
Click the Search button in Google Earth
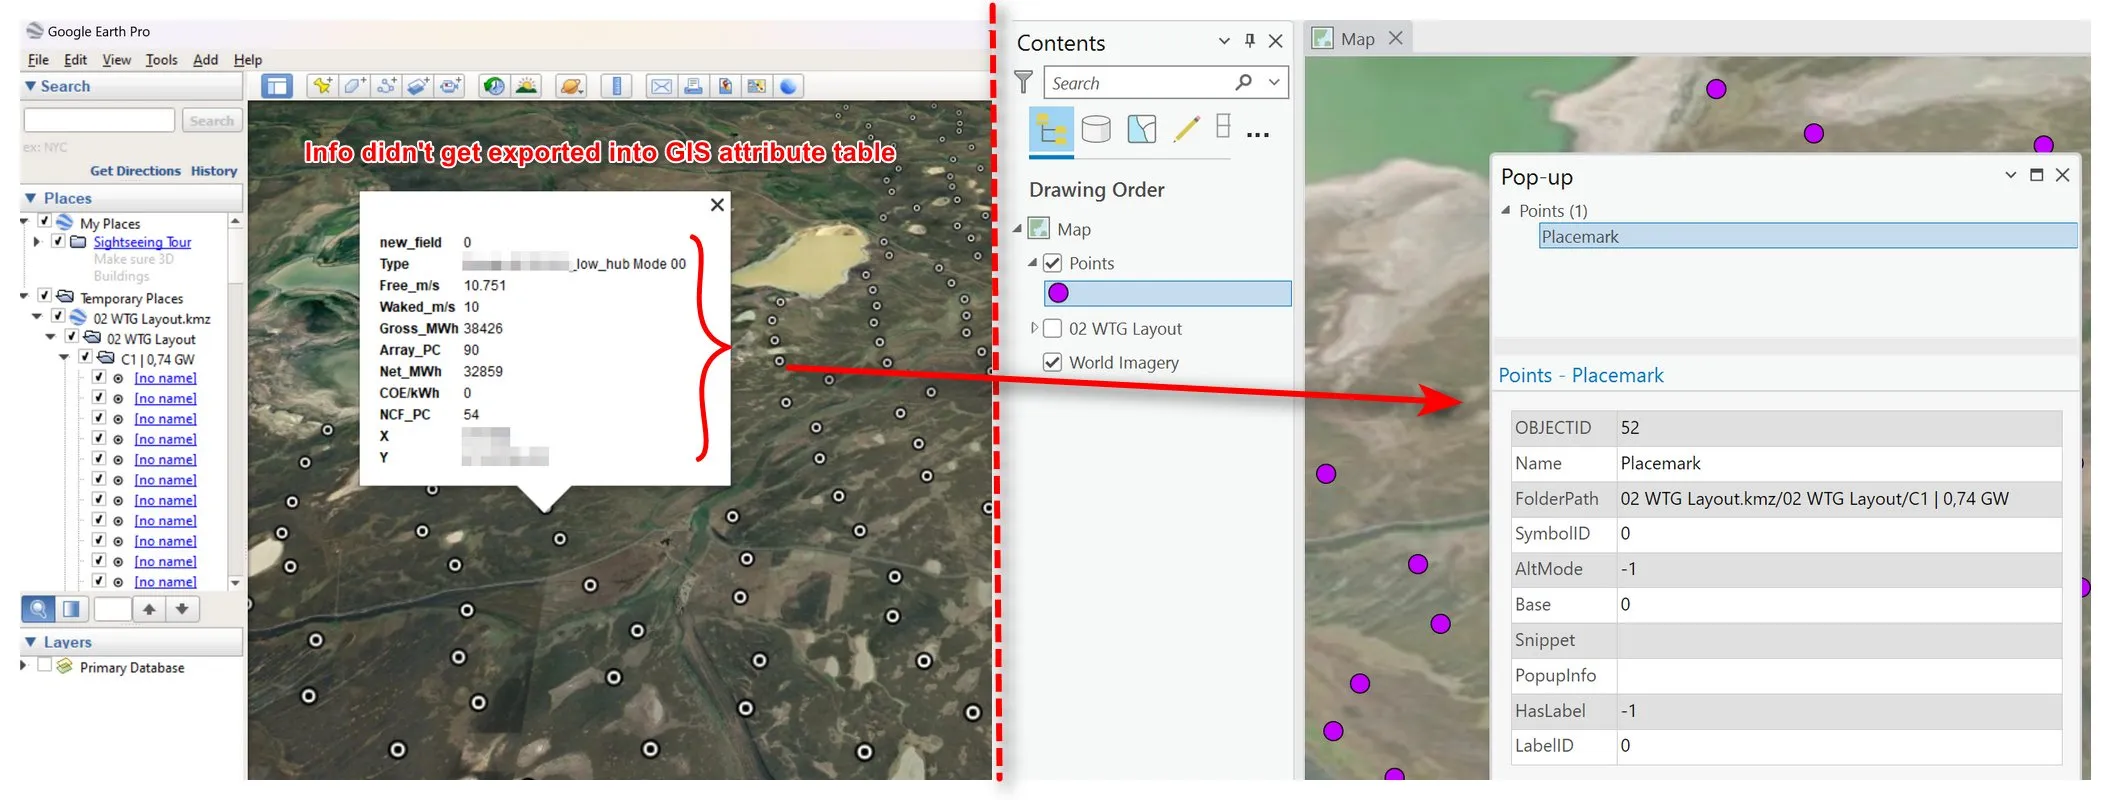[212, 121]
